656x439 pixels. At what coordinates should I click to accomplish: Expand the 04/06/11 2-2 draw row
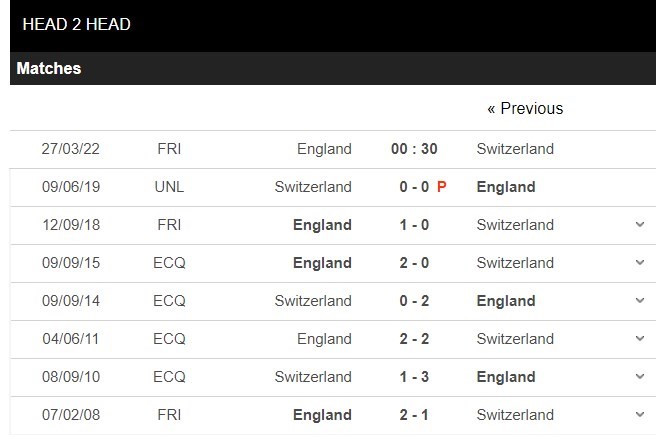coord(640,339)
